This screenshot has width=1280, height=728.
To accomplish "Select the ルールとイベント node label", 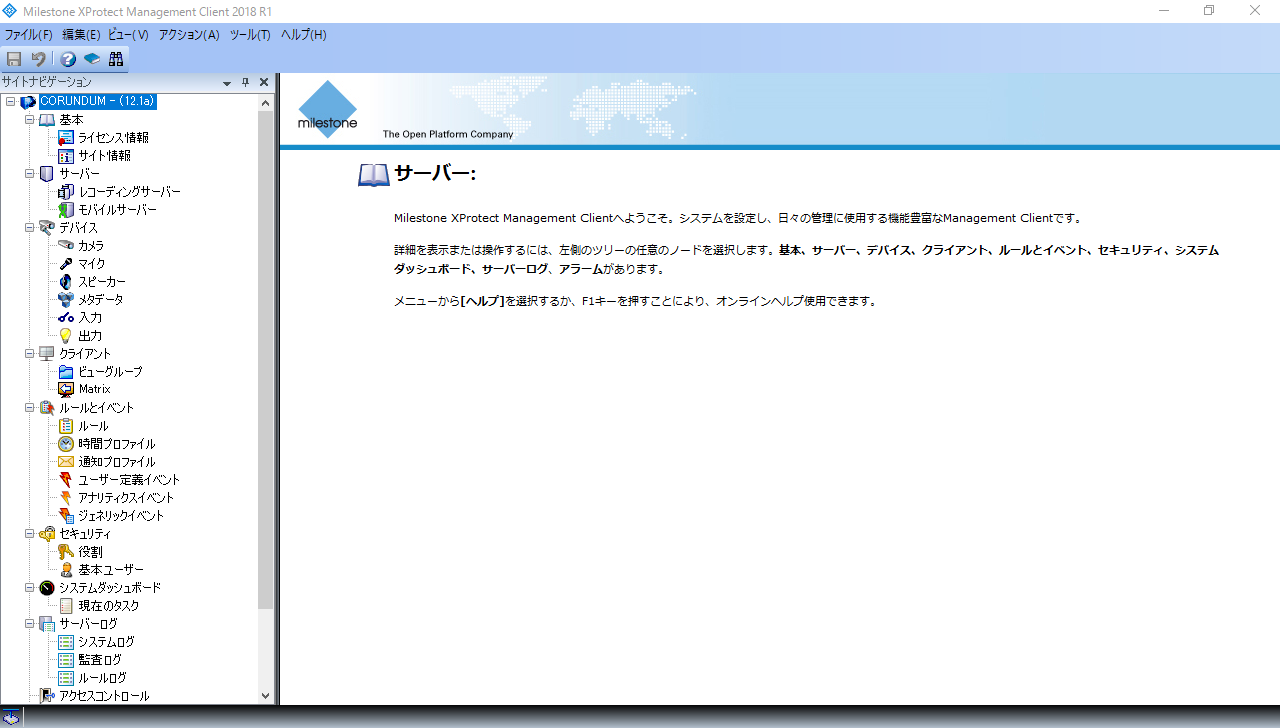I will click(x=96, y=408).
